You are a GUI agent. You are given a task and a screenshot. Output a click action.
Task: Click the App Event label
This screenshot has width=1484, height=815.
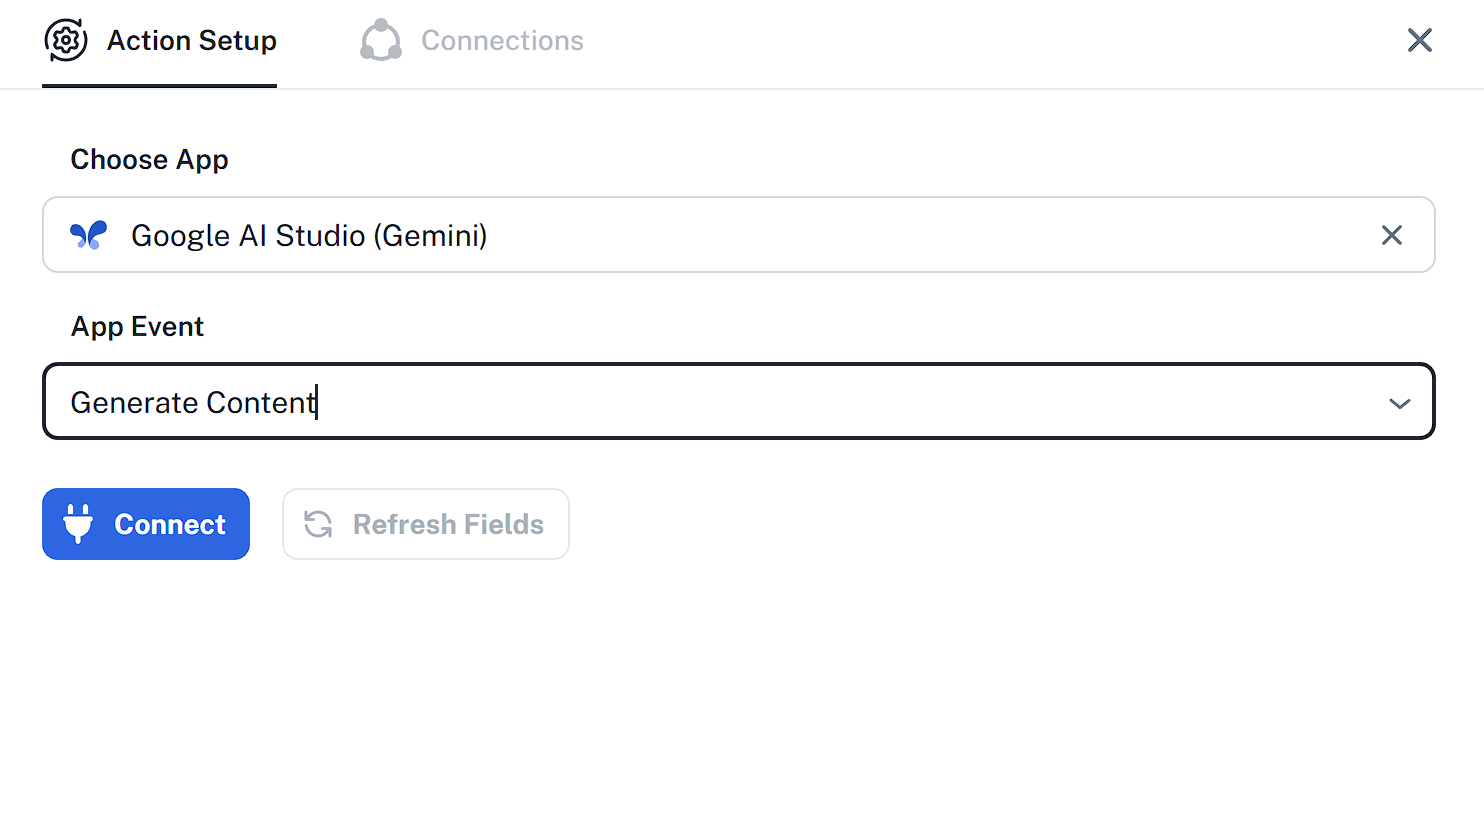click(x=138, y=327)
